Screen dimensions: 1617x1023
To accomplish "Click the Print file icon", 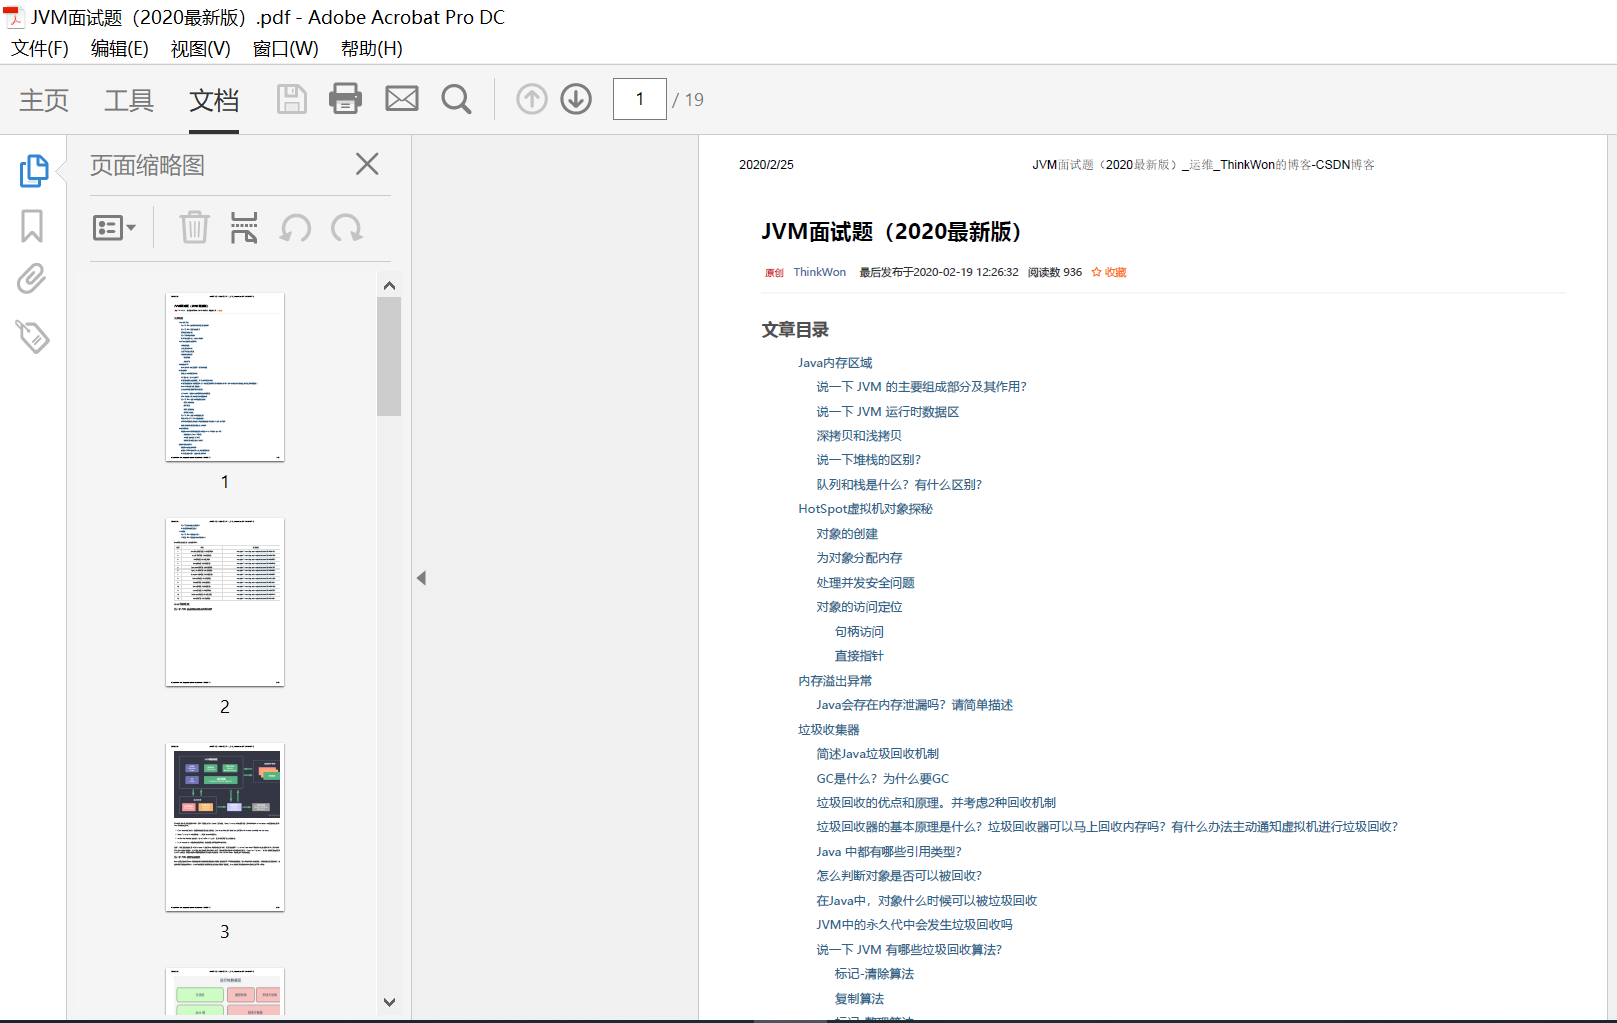I will coord(346,99).
